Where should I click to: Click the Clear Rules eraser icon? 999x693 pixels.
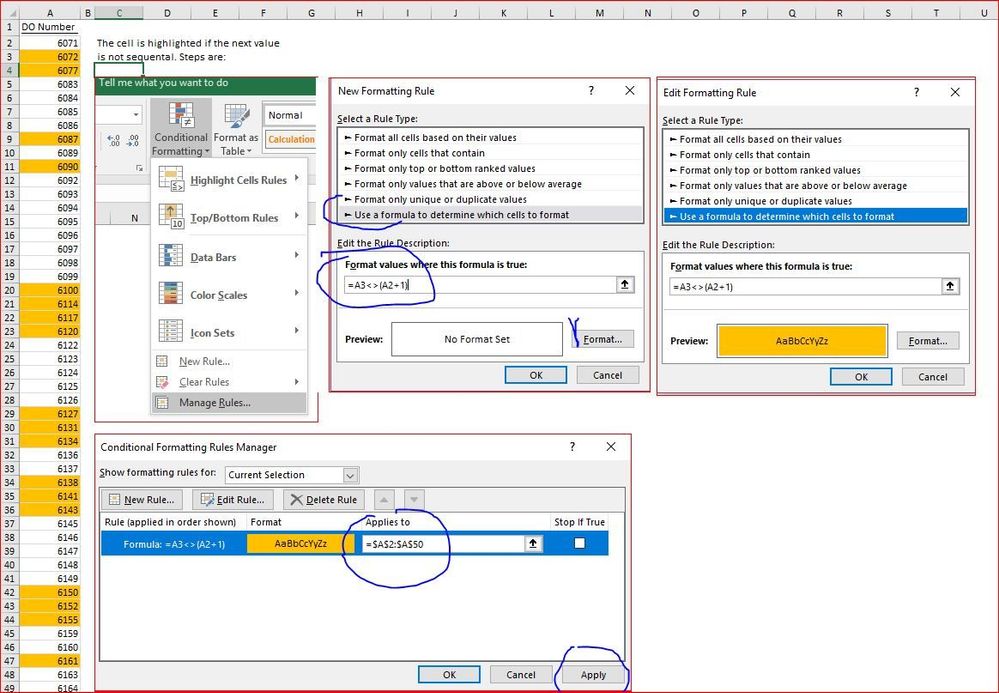point(162,382)
